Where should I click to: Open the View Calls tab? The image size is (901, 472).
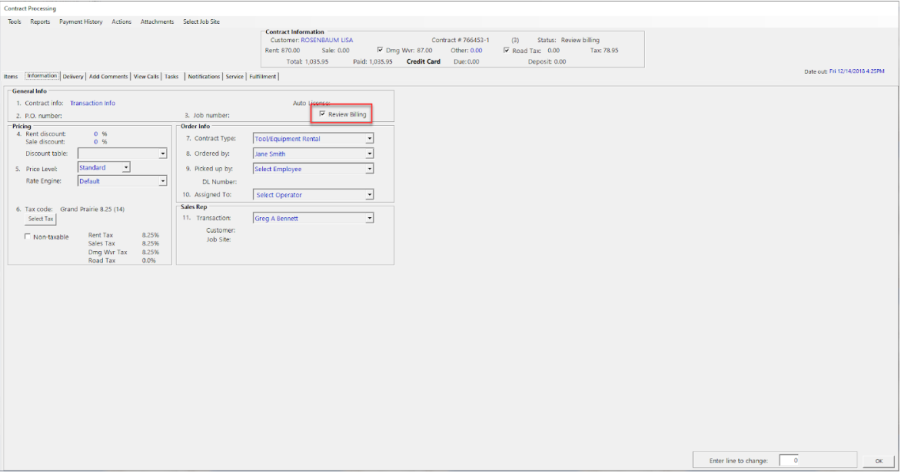146,76
